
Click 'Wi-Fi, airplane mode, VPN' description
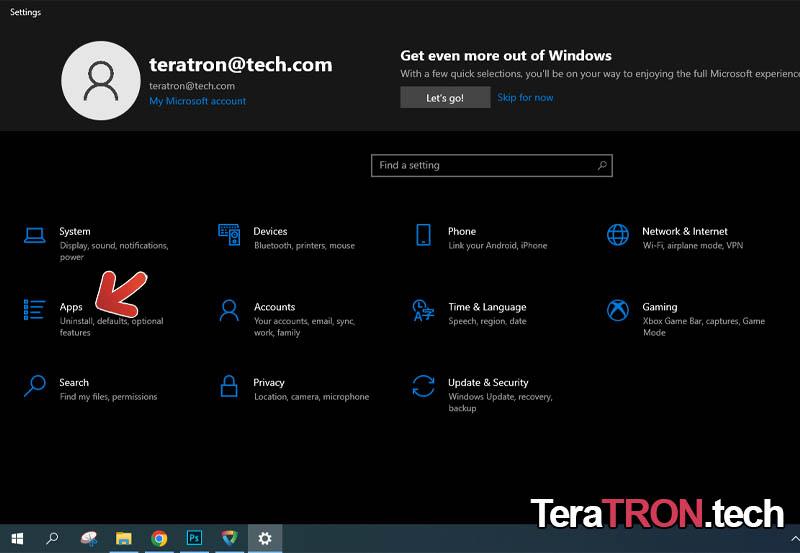[x=693, y=245]
